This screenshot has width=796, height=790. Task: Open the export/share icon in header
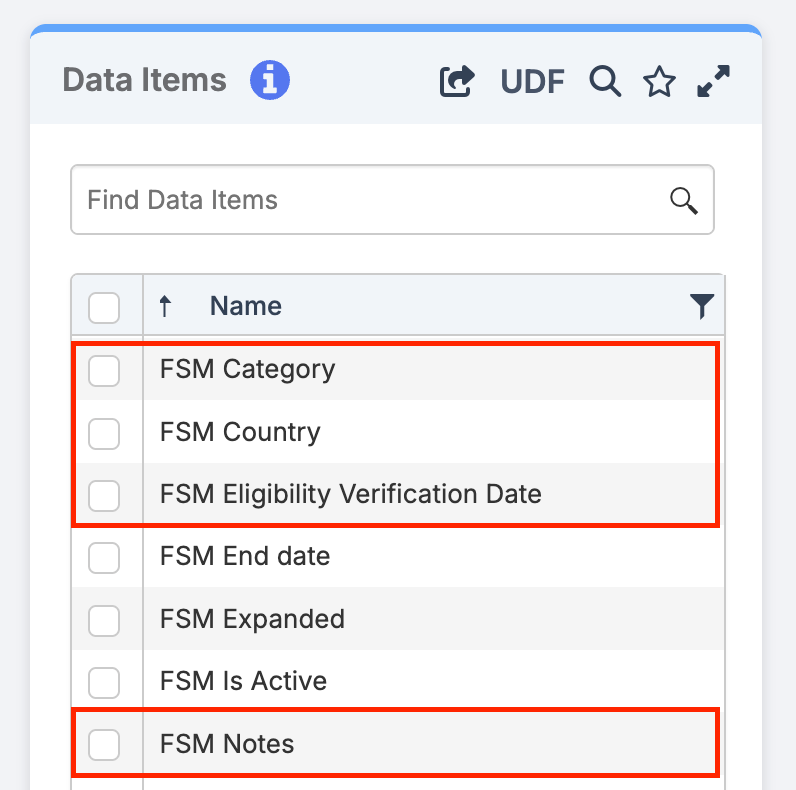(x=457, y=81)
